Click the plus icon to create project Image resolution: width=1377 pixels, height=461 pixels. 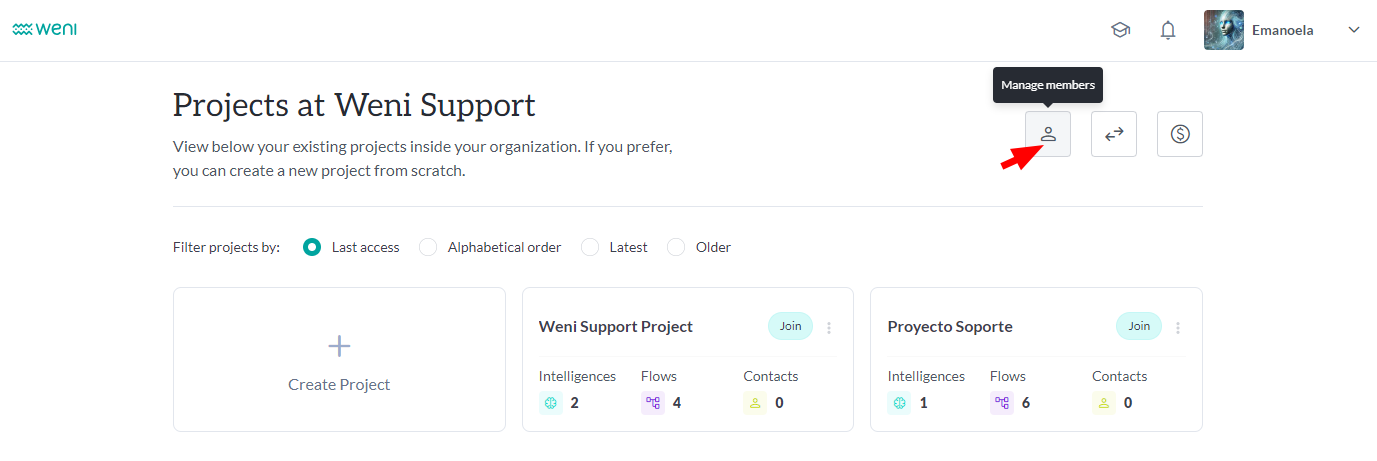[339, 346]
